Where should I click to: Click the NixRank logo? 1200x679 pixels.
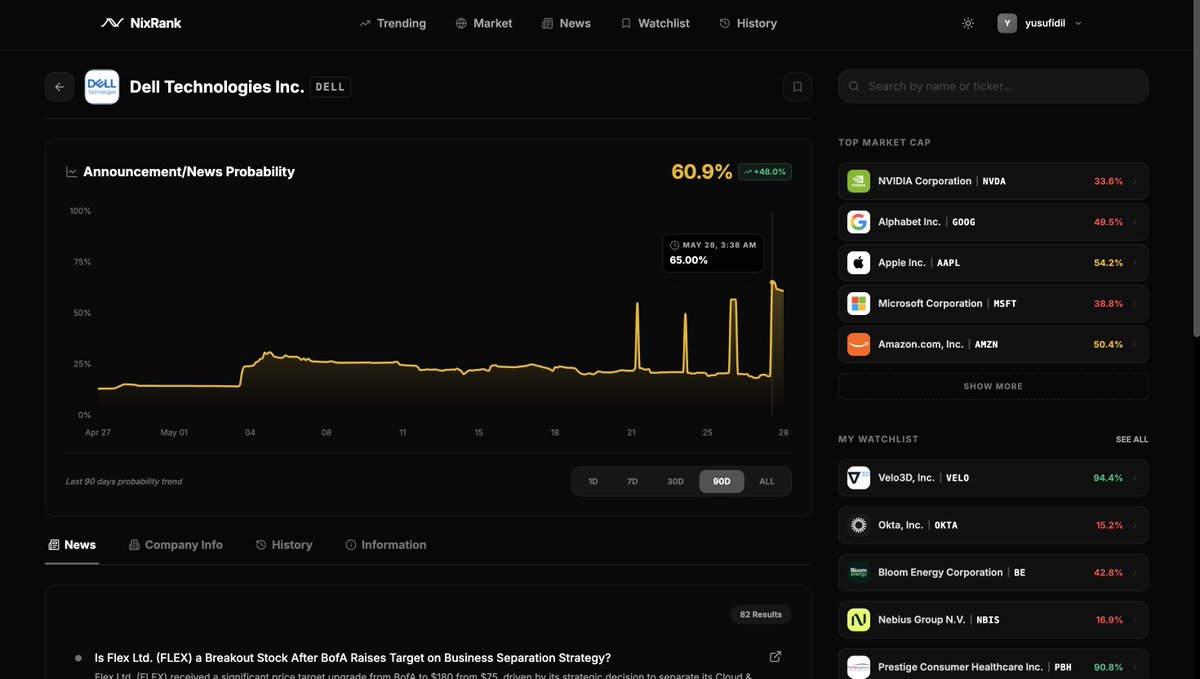coord(141,23)
